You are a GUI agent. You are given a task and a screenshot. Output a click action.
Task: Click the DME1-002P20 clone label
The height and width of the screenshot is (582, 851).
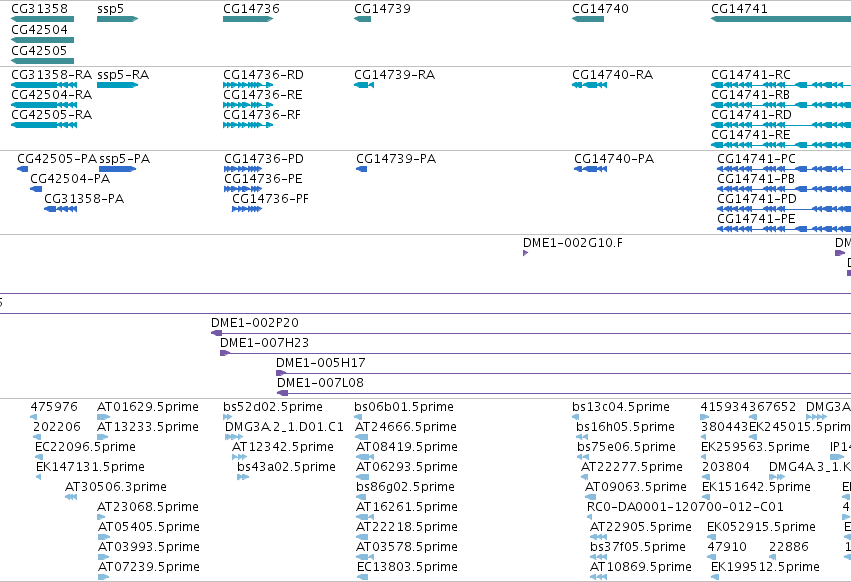(255, 323)
